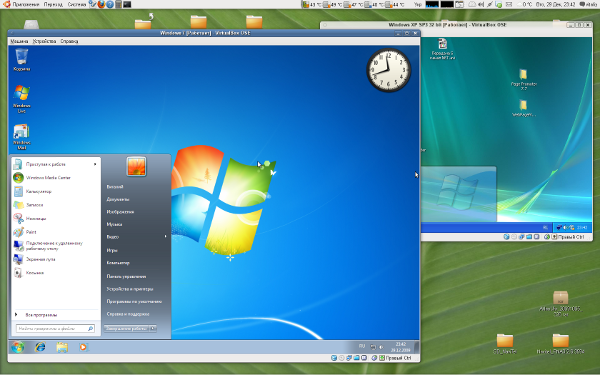Viewport: 600px width, 375px height.
Task: Click the search magnifier icon in Start menu
Action: tap(91, 328)
